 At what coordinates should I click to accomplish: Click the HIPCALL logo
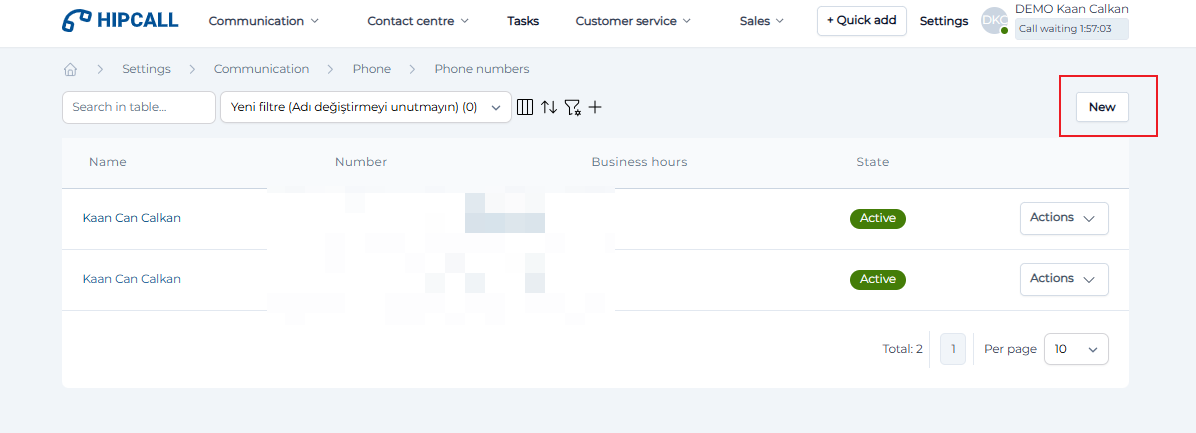pyautogui.click(x=119, y=21)
